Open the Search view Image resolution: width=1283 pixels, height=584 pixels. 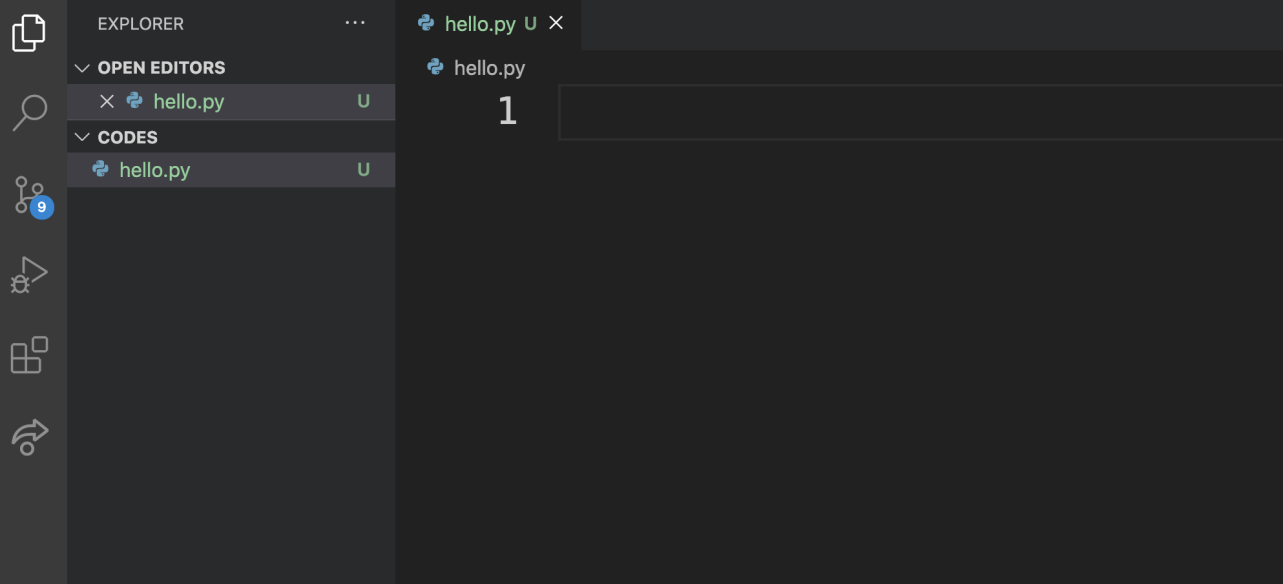pyautogui.click(x=29, y=113)
